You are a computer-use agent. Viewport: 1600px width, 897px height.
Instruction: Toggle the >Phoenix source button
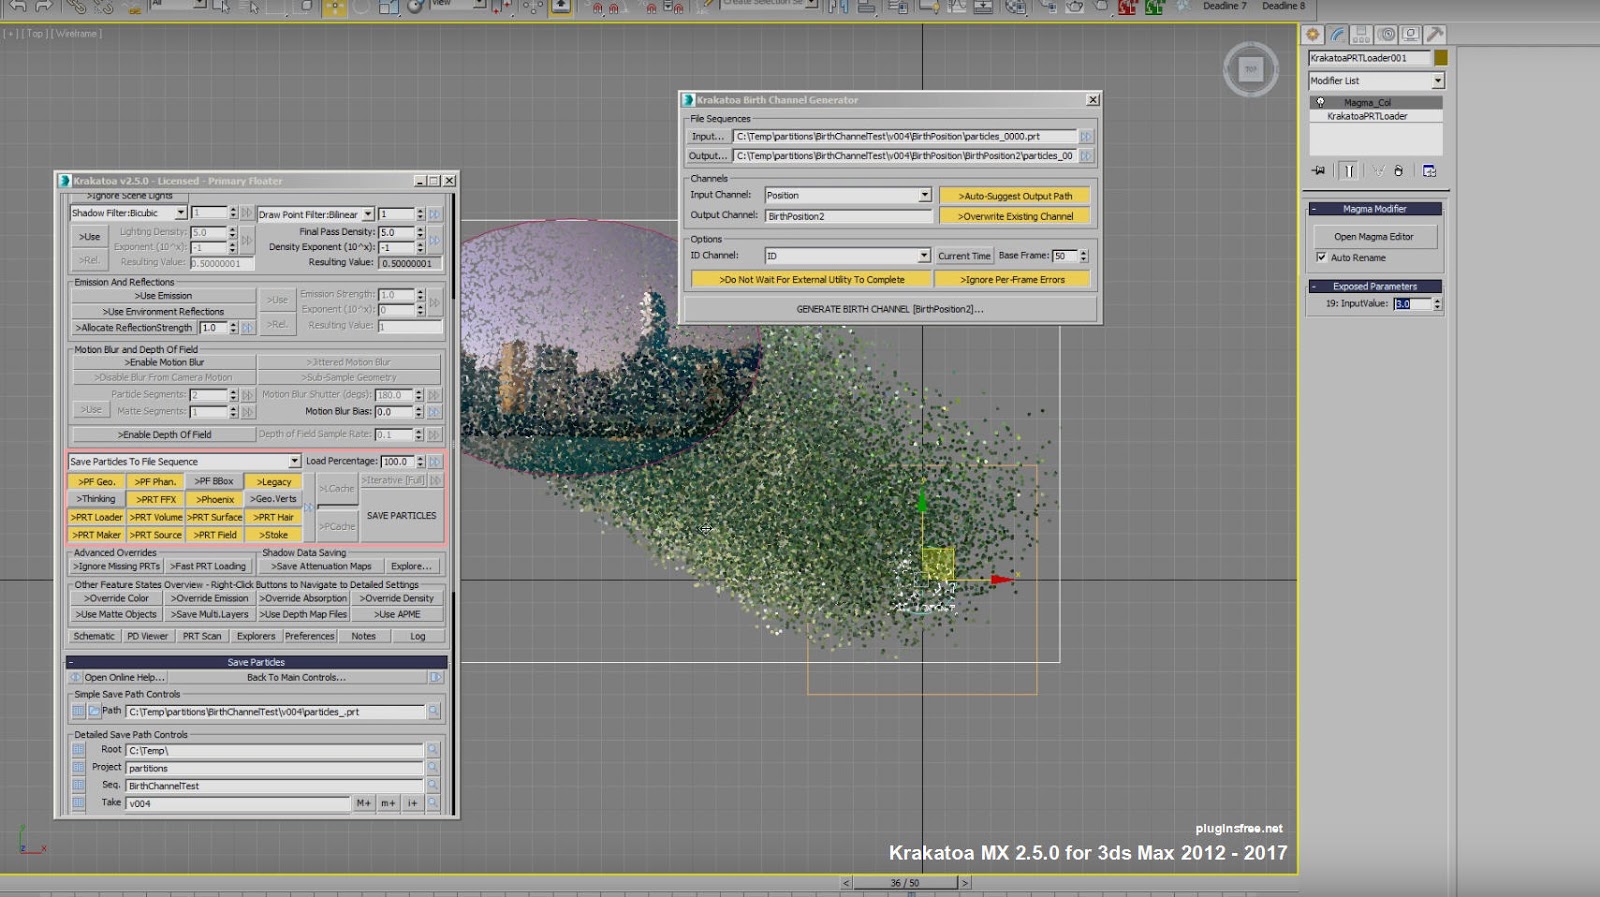215,499
